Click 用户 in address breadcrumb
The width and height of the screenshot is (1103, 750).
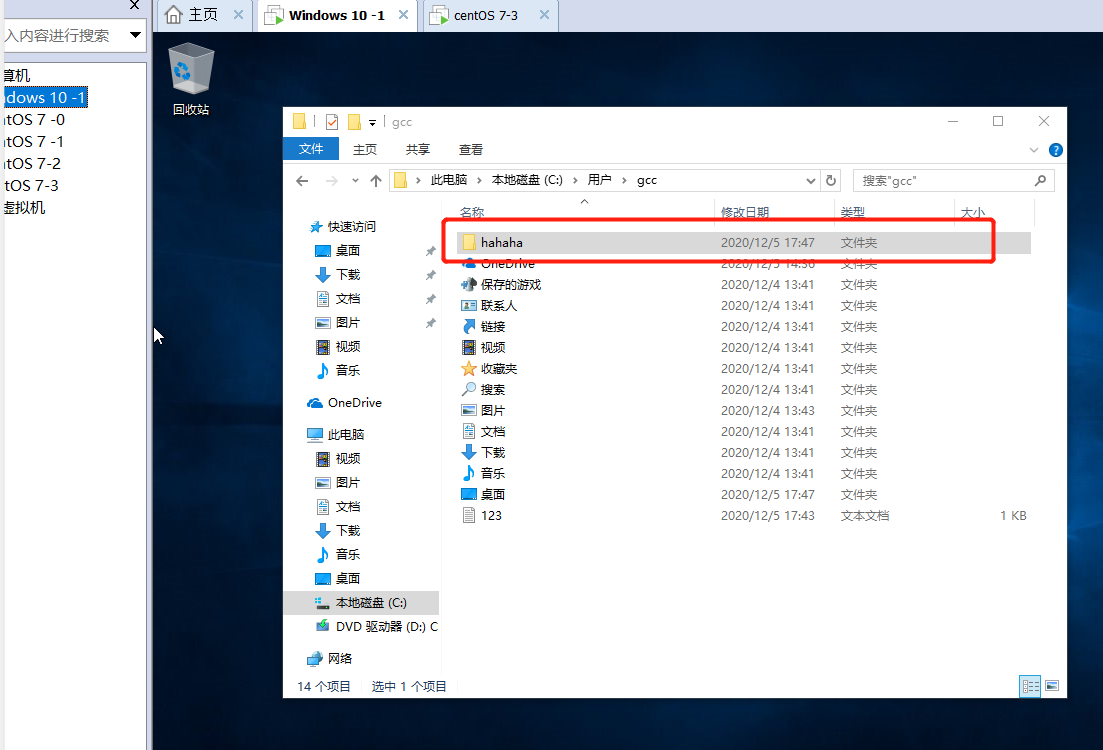pos(599,180)
